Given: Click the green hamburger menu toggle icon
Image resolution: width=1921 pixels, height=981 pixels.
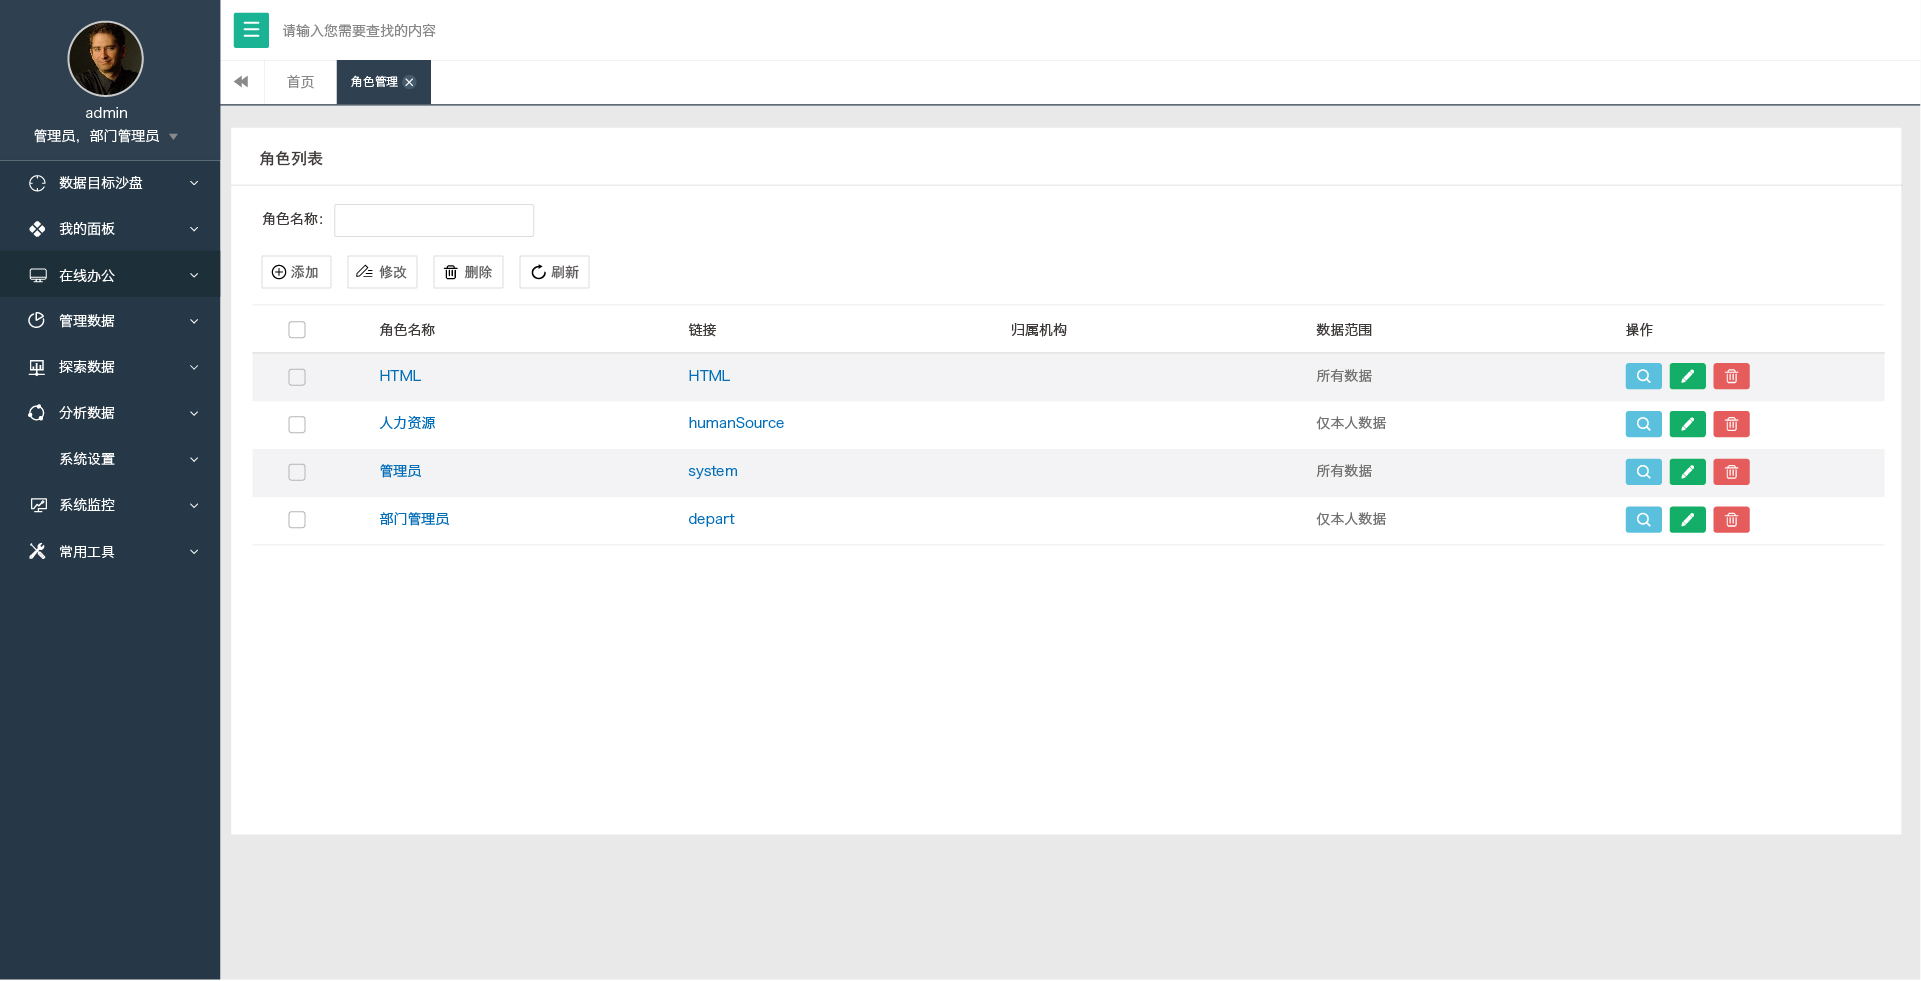Looking at the screenshot, I should point(251,30).
